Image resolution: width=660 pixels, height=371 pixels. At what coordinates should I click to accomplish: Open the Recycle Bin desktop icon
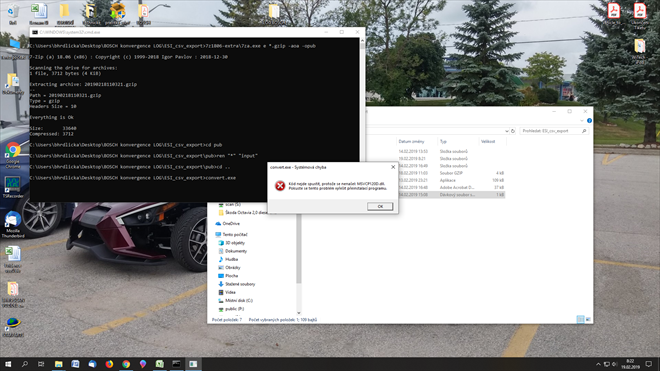(x=13, y=13)
